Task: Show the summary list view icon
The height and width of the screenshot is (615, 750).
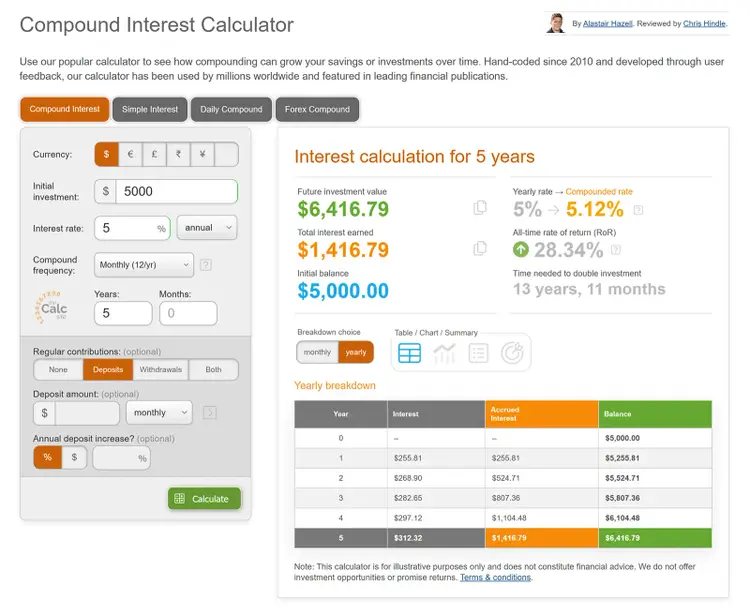Action: pyautogui.click(x=478, y=353)
